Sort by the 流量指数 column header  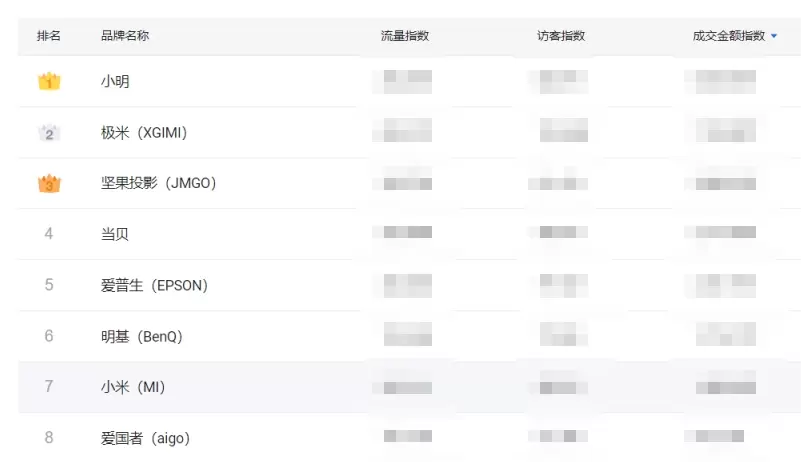point(405,36)
